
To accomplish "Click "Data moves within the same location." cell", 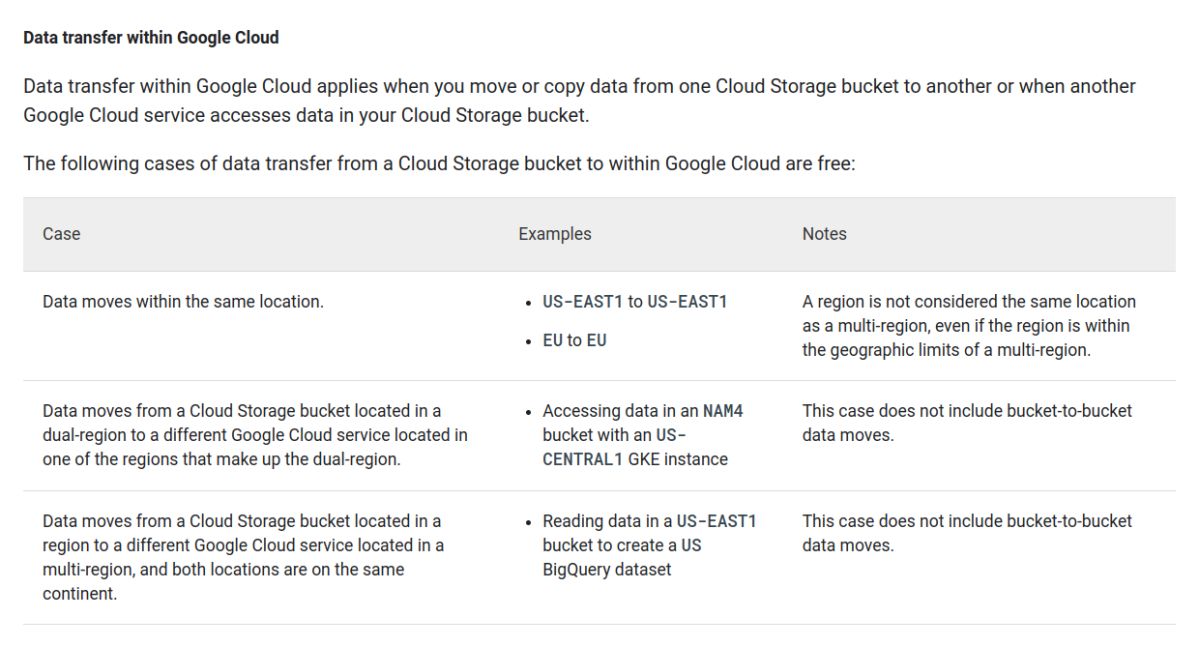I will pyautogui.click(x=183, y=302).
